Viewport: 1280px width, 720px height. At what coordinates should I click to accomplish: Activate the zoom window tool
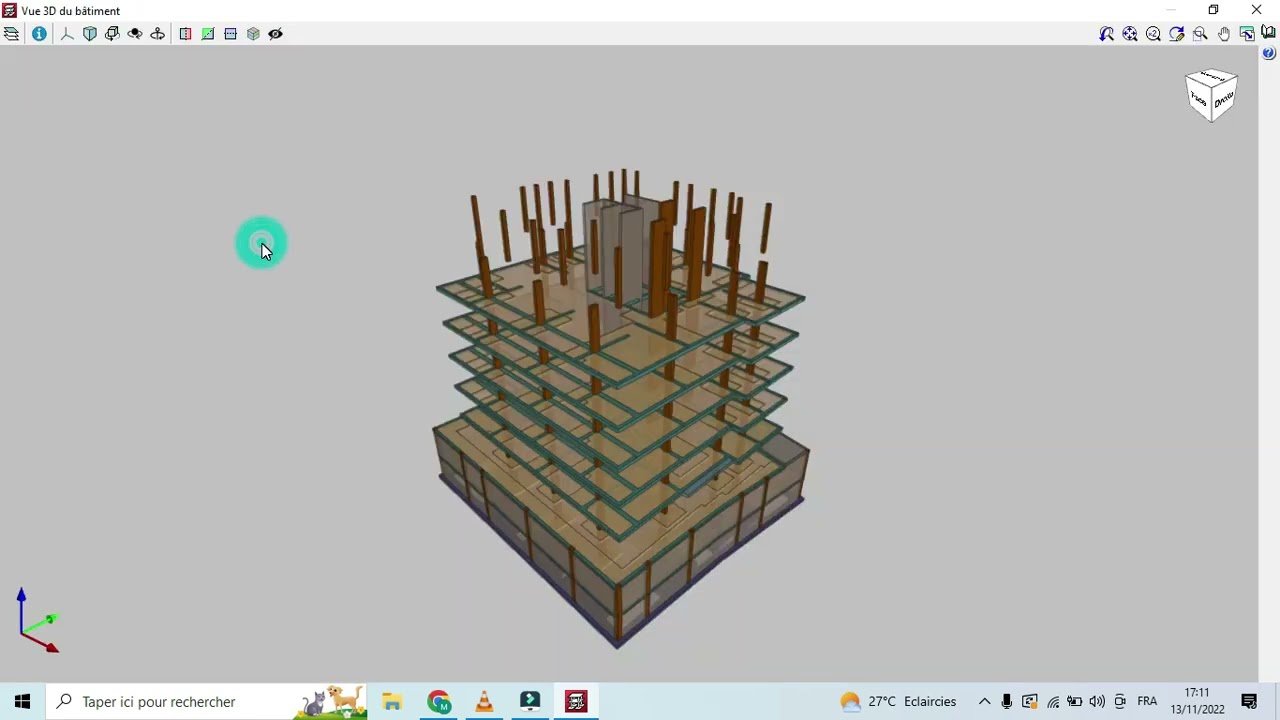(x=1200, y=34)
